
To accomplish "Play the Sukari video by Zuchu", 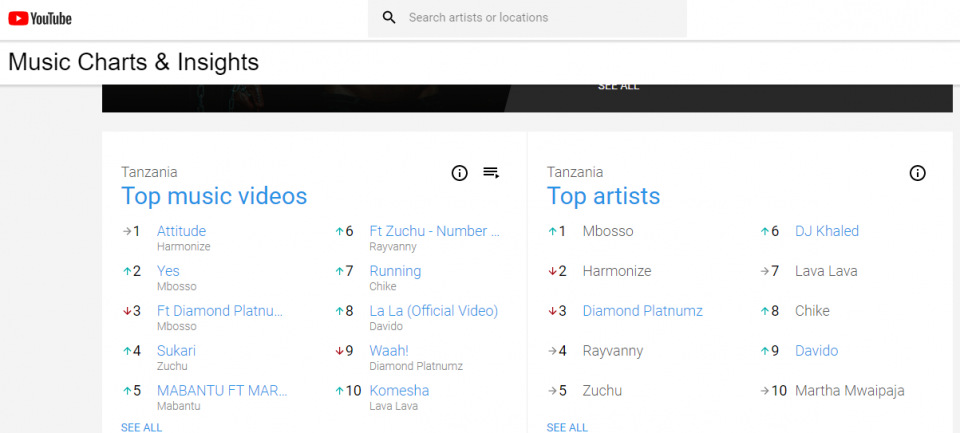I will [x=176, y=351].
